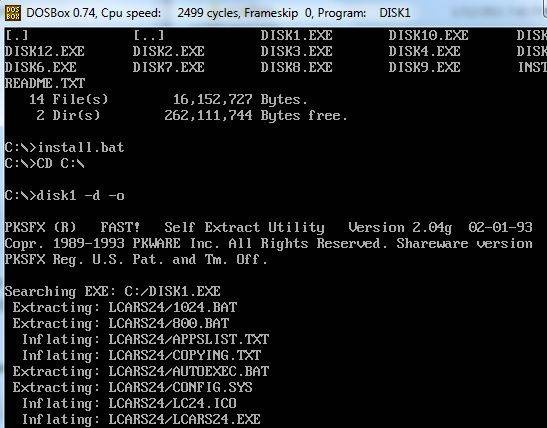Click README.TXT file entry

(x=45, y=83)
